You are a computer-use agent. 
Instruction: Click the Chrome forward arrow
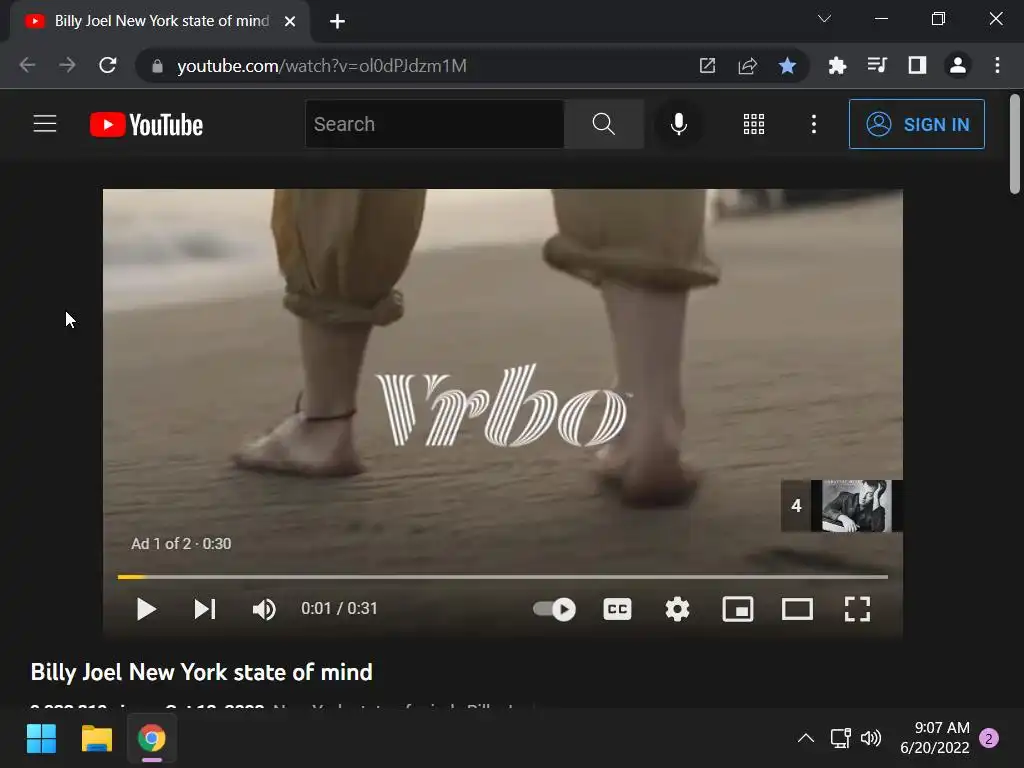point(67,65)
